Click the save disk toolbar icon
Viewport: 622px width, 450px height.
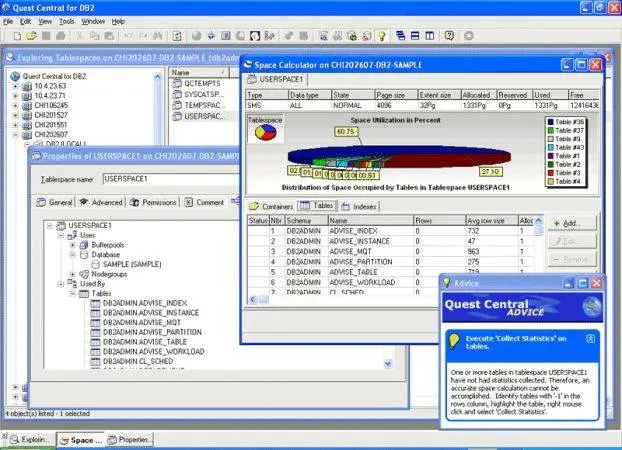pyautogui.click(x=46, y=36)
